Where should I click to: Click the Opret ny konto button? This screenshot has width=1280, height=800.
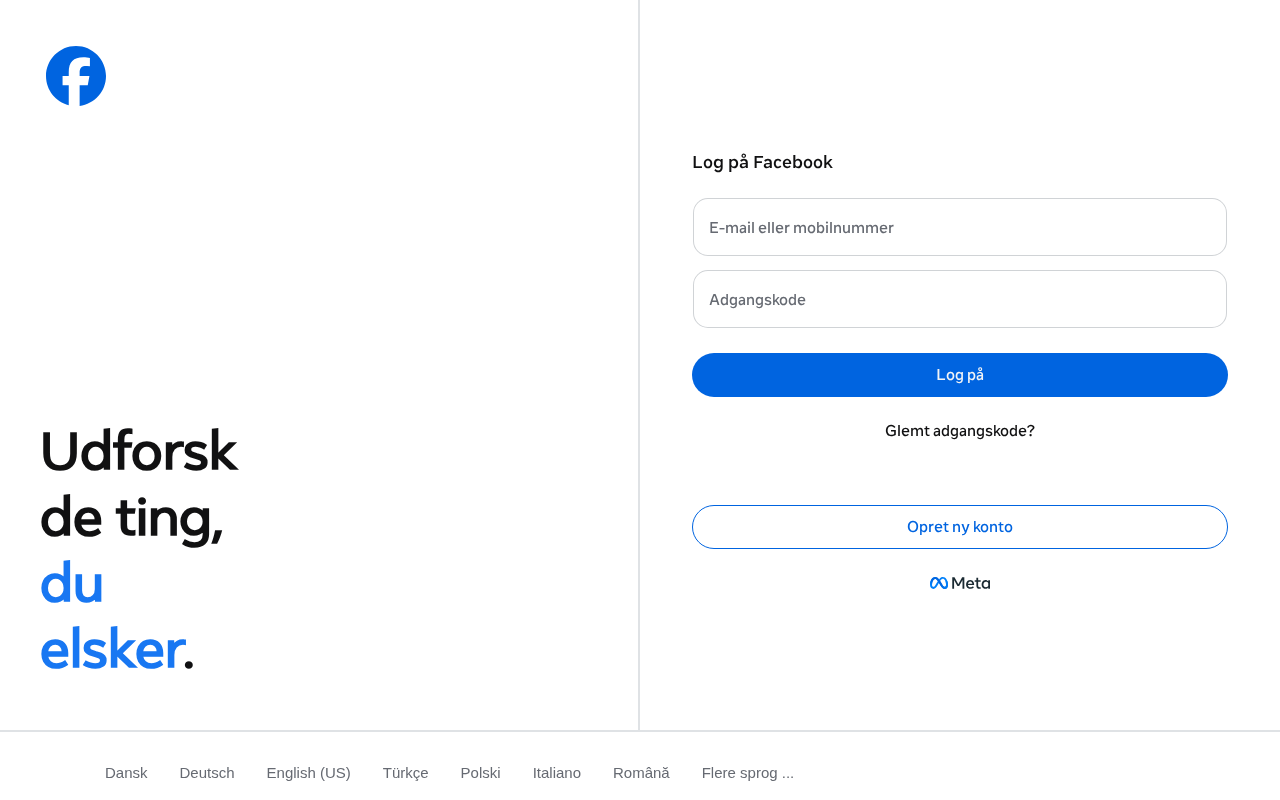(x=960, y=527)
